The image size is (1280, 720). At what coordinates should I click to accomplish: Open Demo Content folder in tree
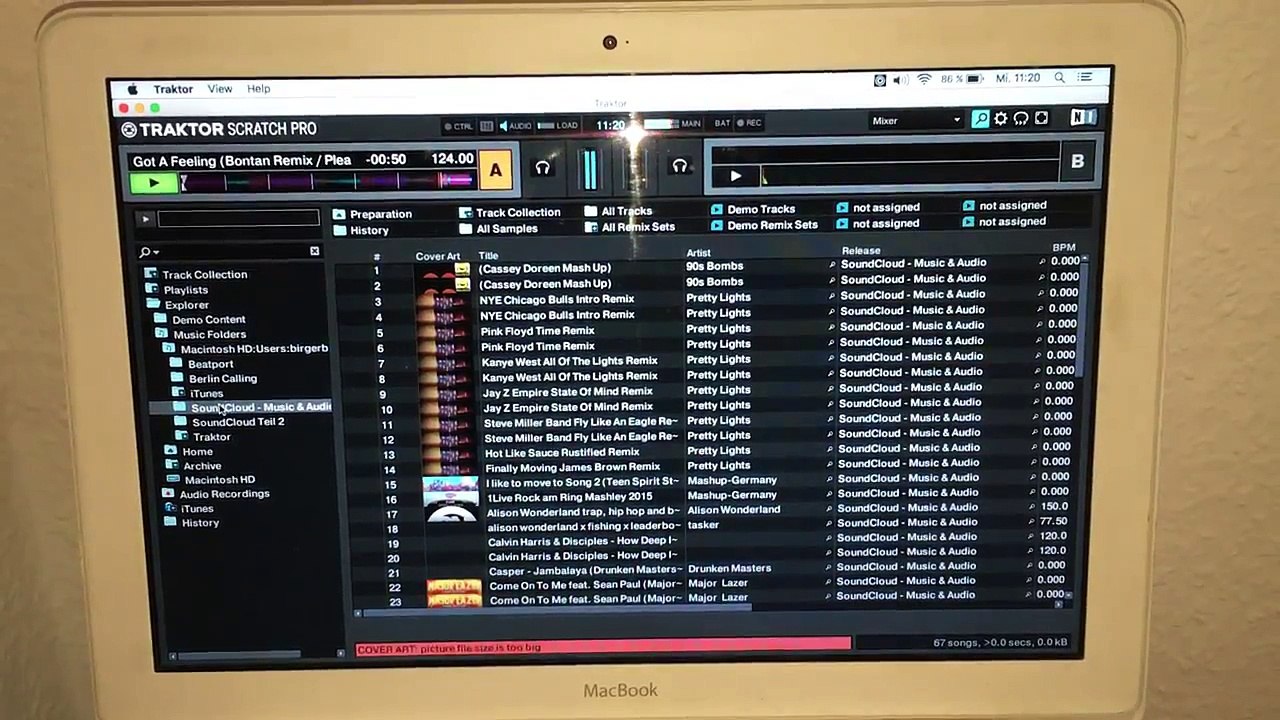[x=200, y=319]
